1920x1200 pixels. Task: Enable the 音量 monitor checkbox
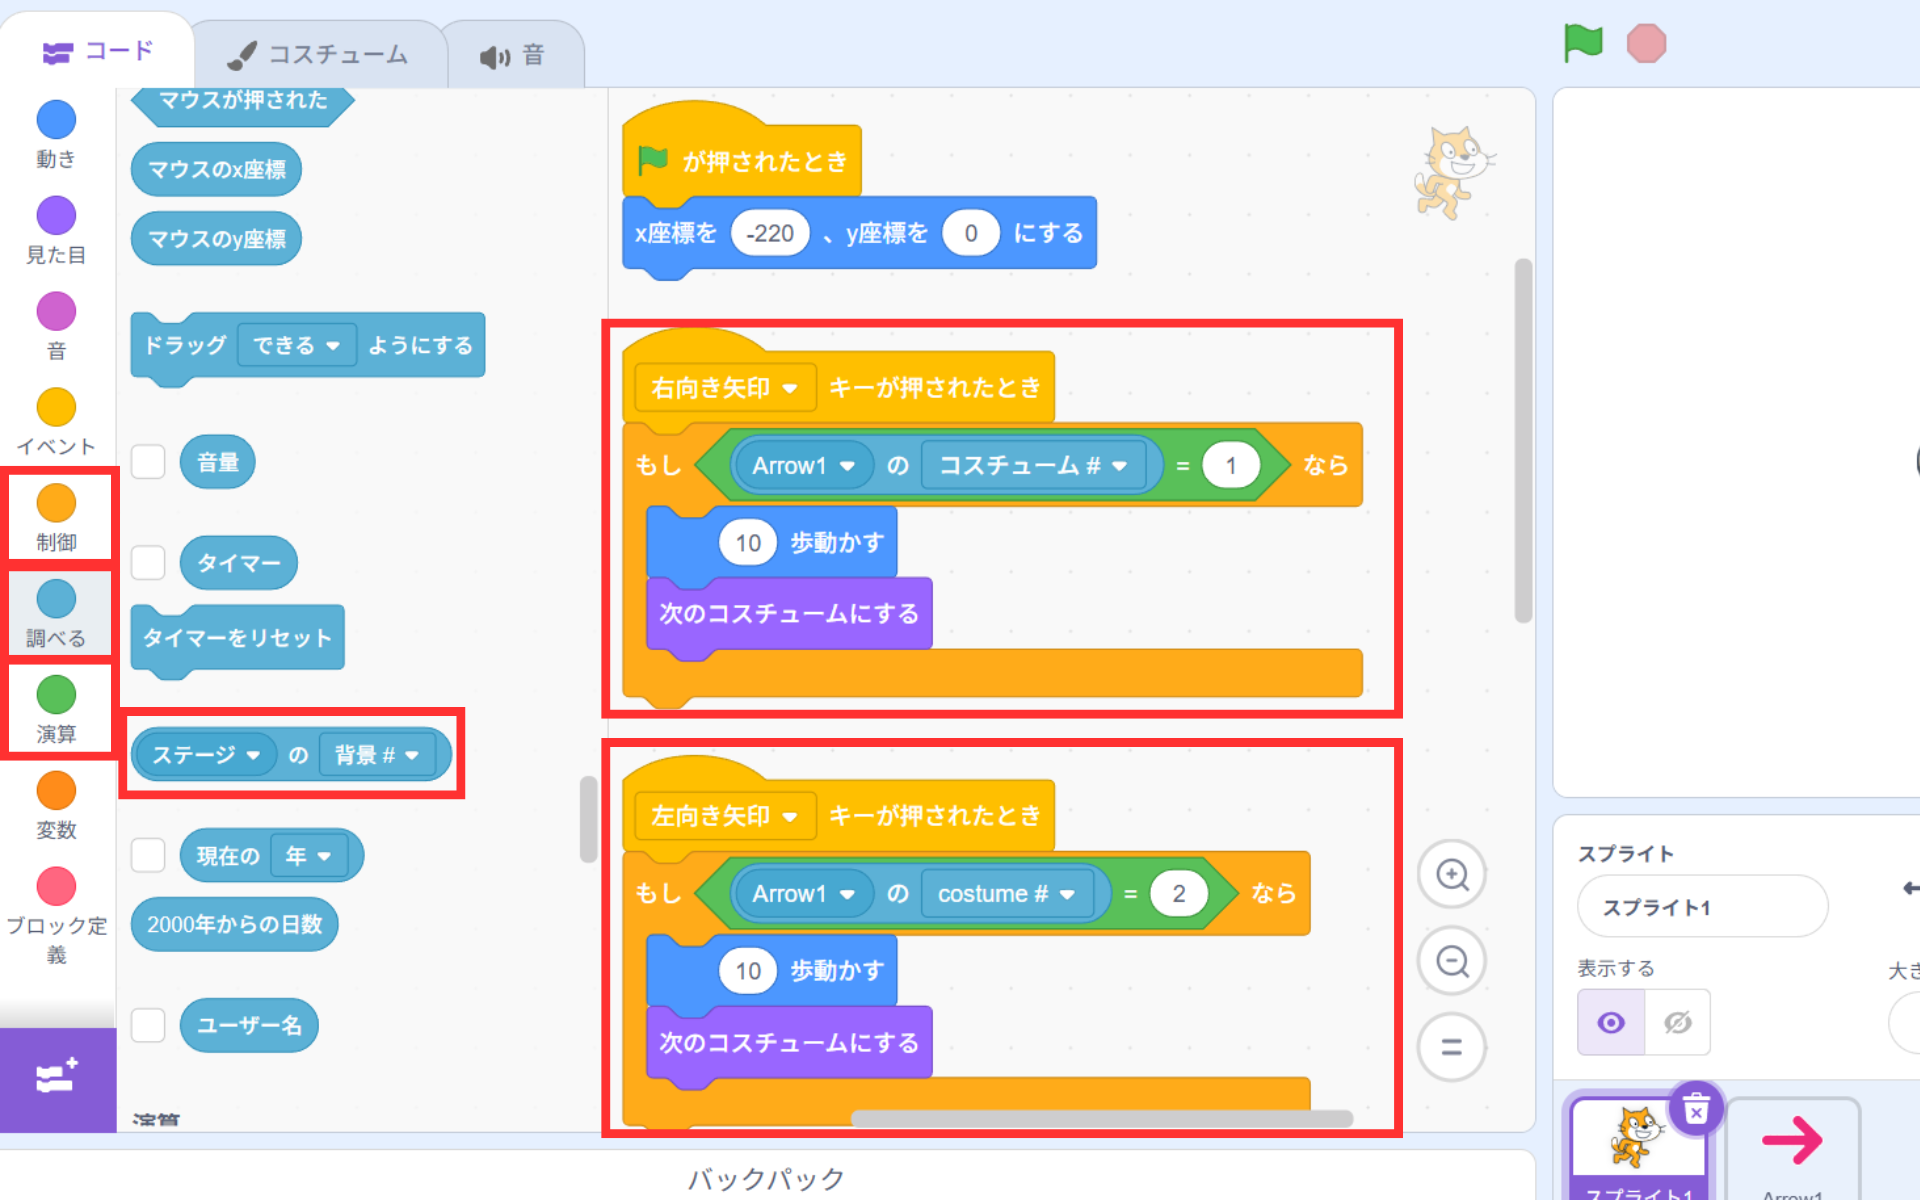pyautogui.click(x=148, y=462)
